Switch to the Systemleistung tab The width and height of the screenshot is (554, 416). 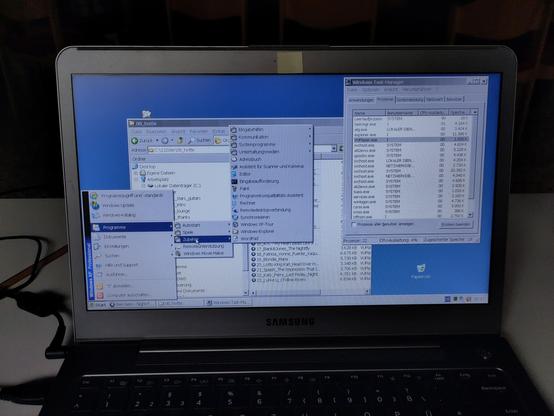pyautogui.click(x=409, y=100)
